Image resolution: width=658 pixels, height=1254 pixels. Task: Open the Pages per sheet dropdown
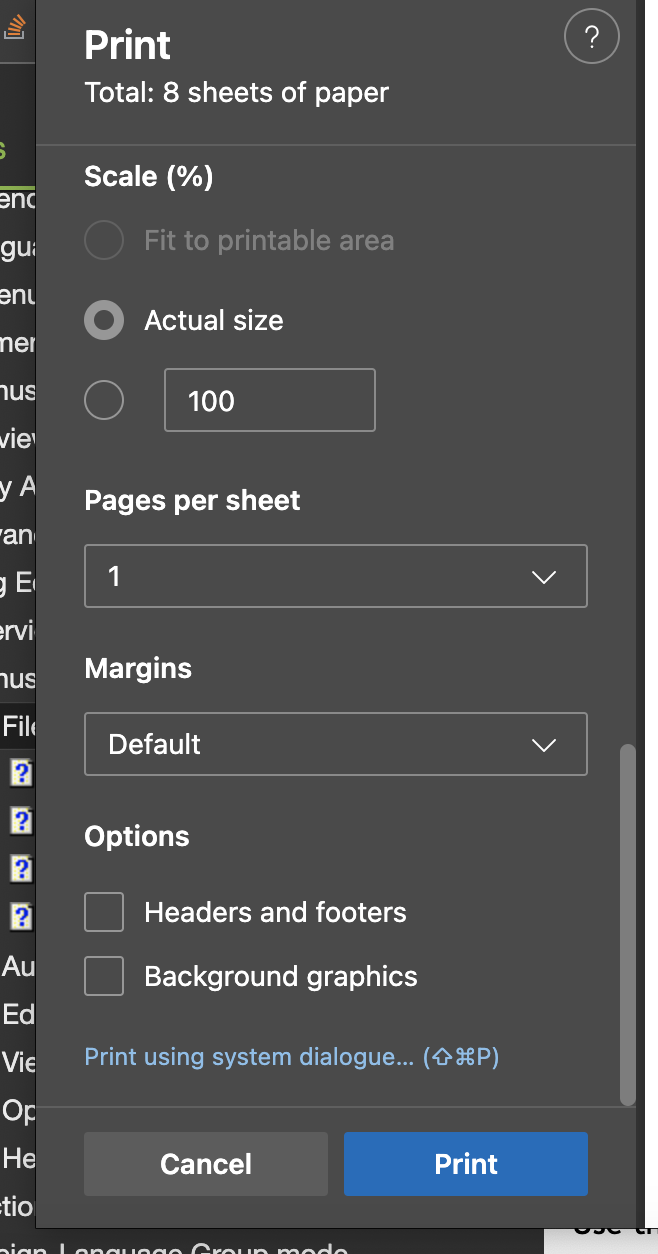pos(336,576)
